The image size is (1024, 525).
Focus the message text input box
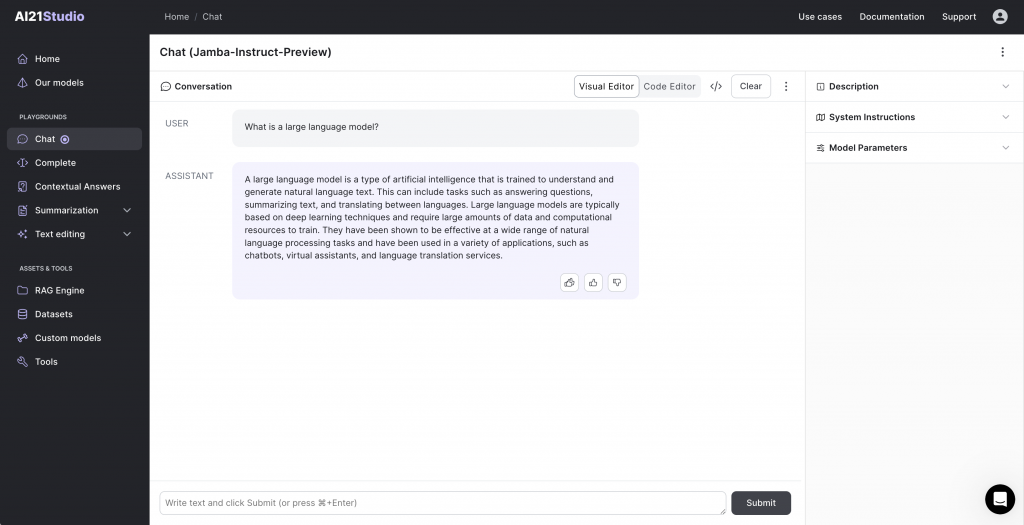pyautogui.click(x=442, y=503)
